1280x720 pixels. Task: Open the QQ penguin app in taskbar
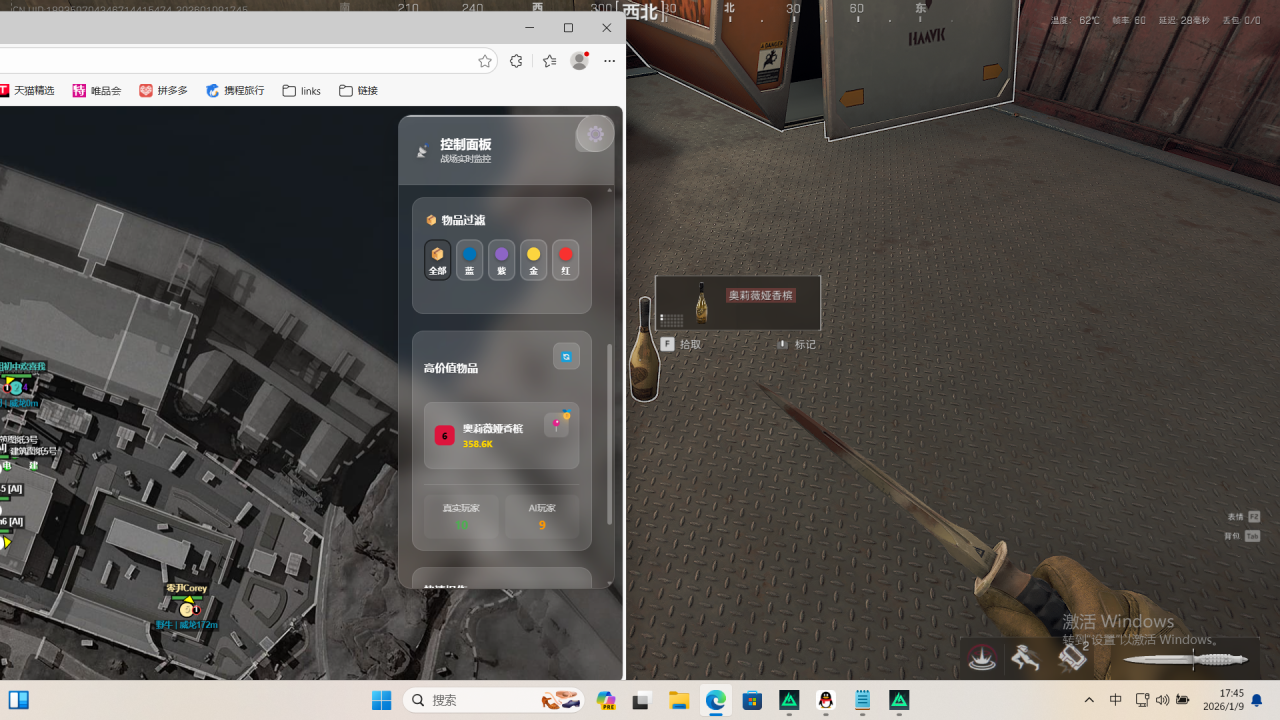pyautogui.click(x=826, y=700)
